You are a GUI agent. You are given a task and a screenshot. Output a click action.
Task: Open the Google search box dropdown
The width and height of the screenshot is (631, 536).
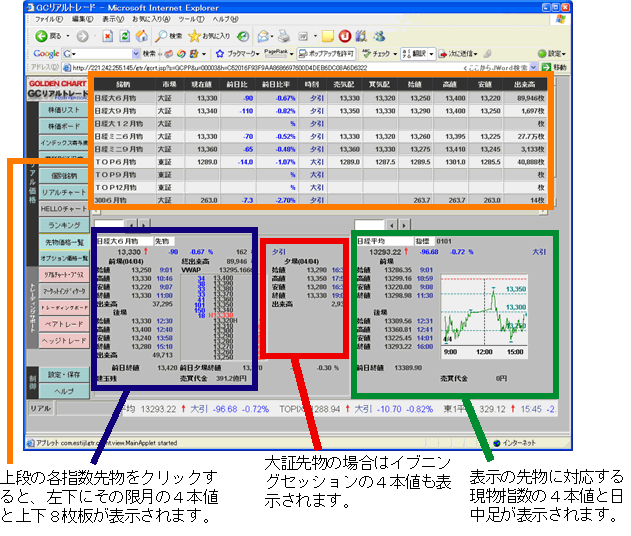click(136, 54)
